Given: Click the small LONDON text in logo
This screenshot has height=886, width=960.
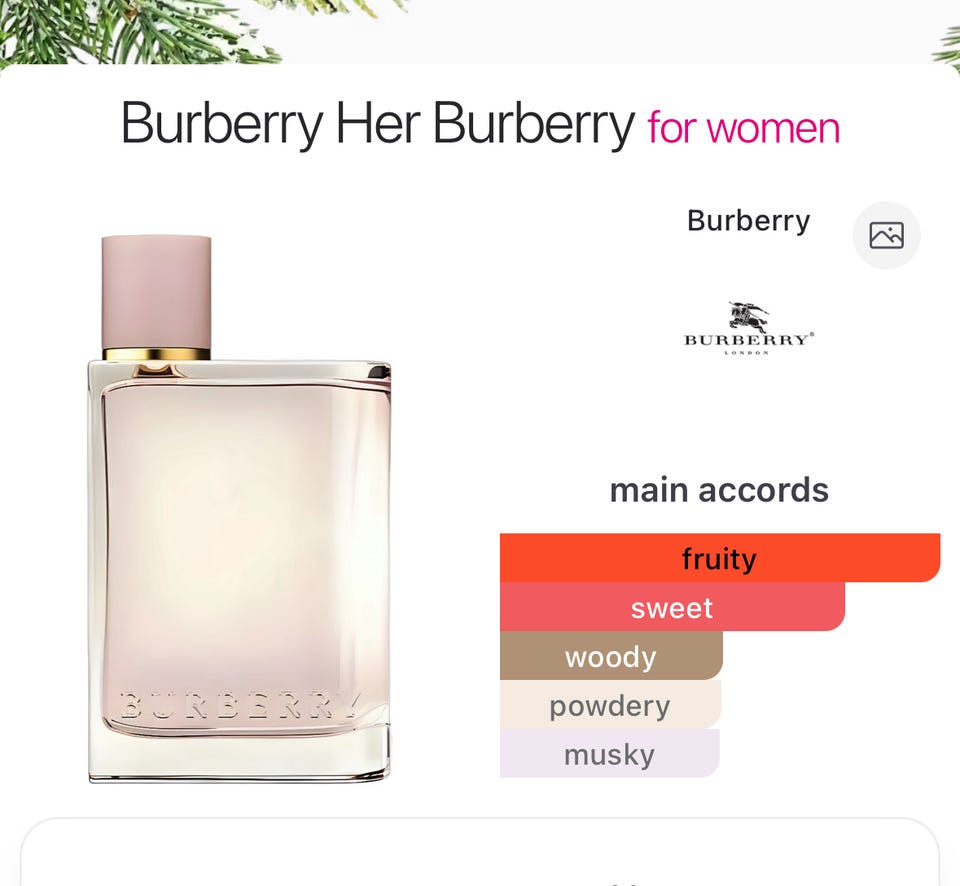Looking at the screenshot, I should pos(746,353).
